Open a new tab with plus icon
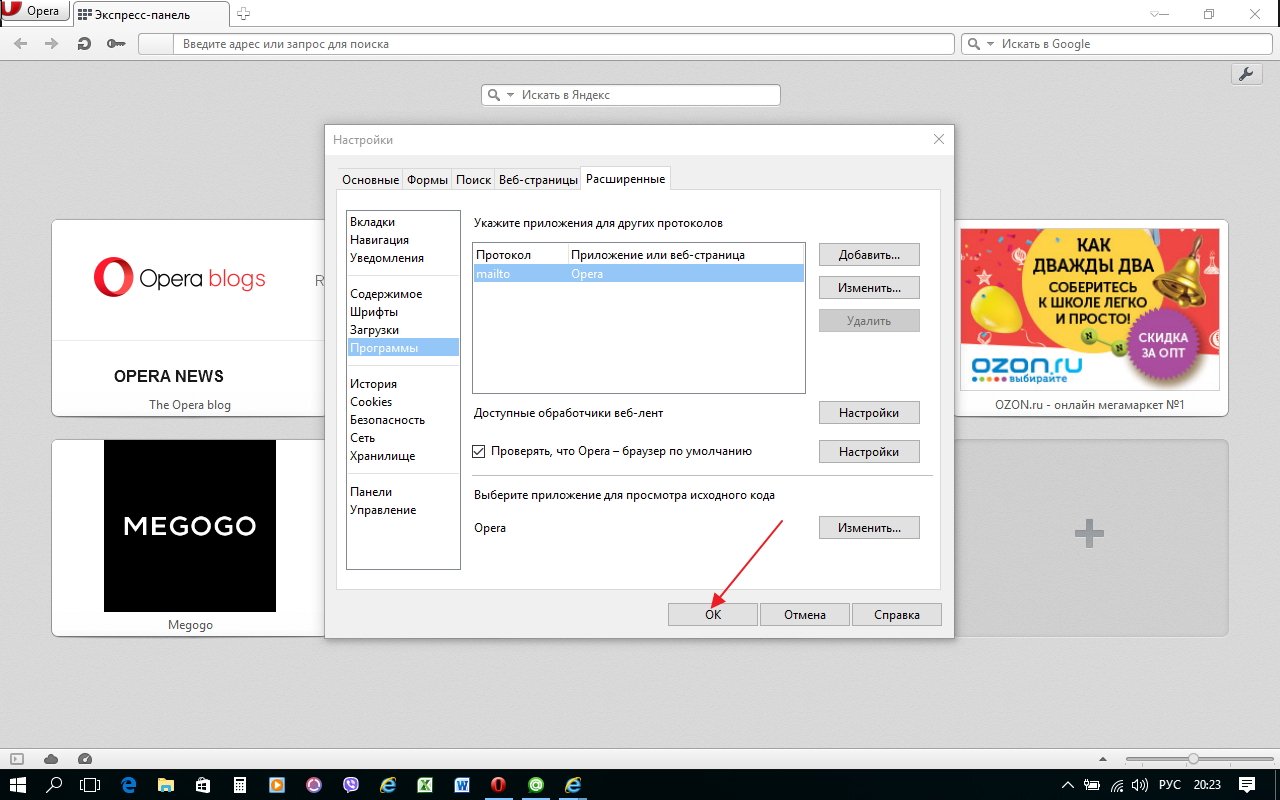Image resolution: width=1280 pixels, height=800 pixels. coord(244,14)
